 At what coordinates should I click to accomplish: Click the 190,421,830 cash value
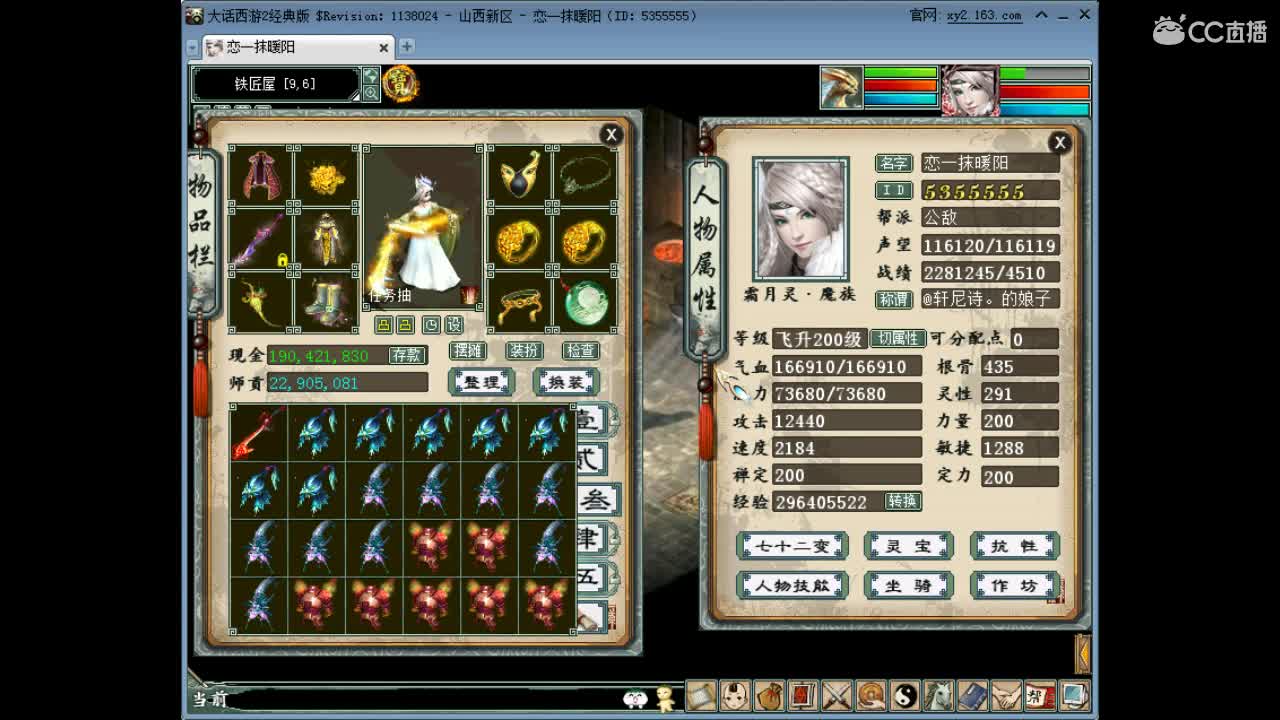click(319, 356)
